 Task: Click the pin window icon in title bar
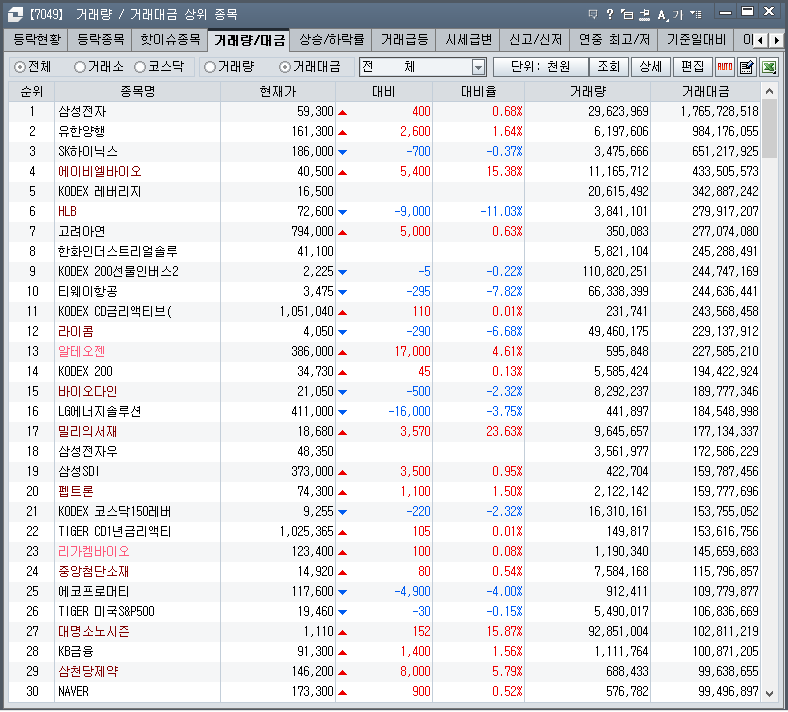(x=644, y=15)
